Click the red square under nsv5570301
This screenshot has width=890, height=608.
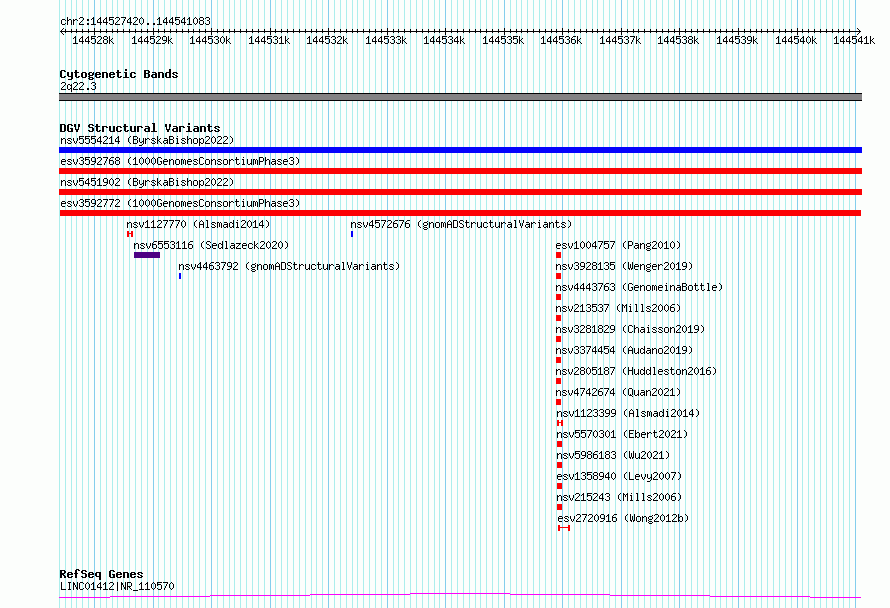559,444
